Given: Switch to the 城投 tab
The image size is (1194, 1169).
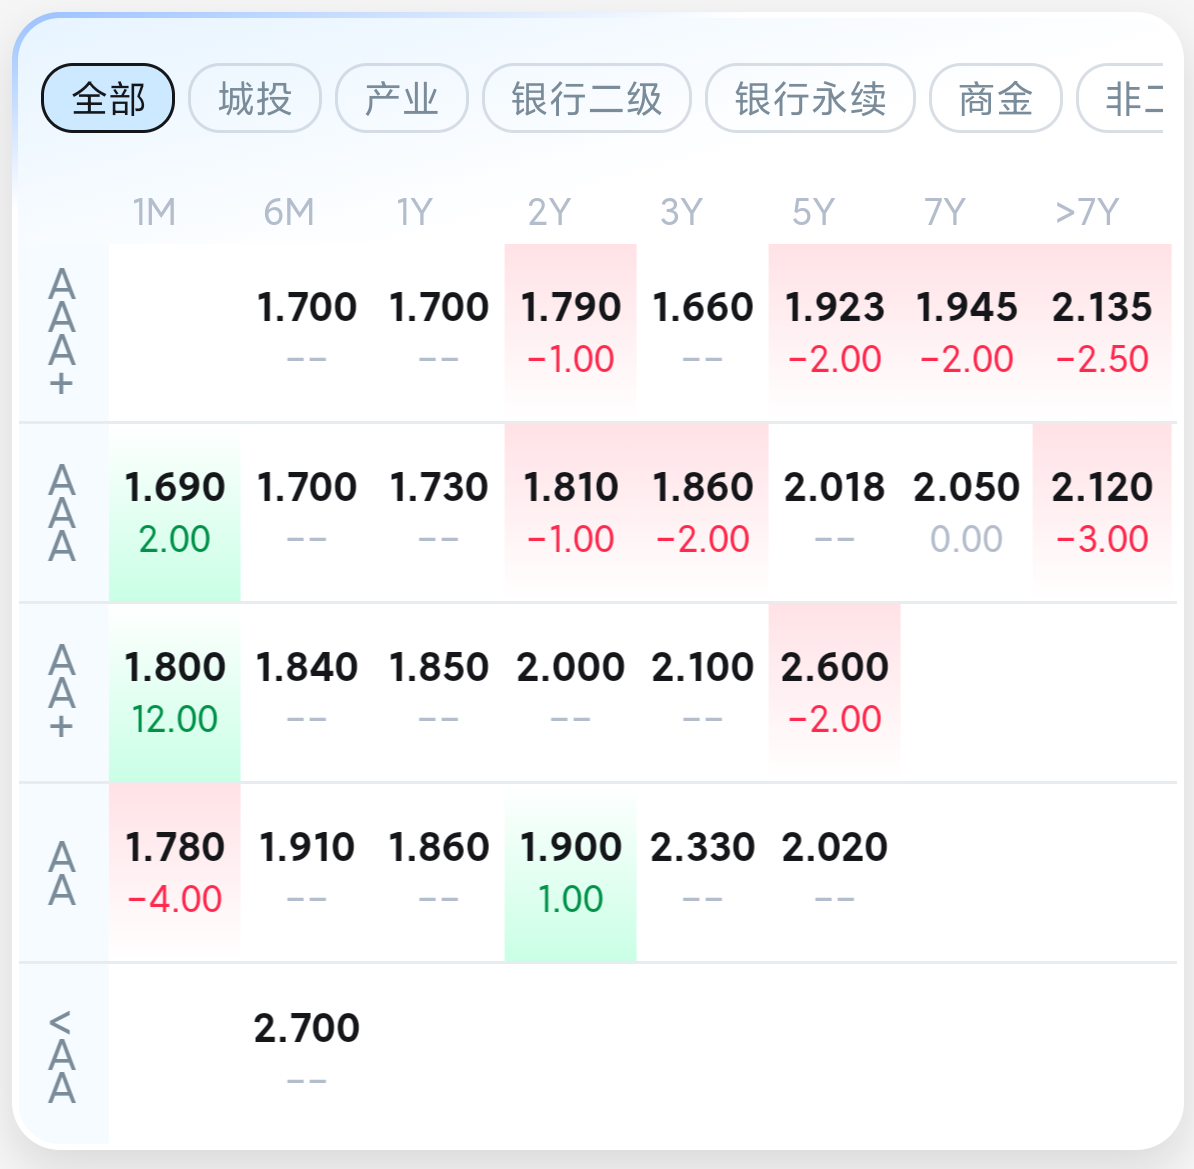Looking at the screenshot, I should coord(254,98).
